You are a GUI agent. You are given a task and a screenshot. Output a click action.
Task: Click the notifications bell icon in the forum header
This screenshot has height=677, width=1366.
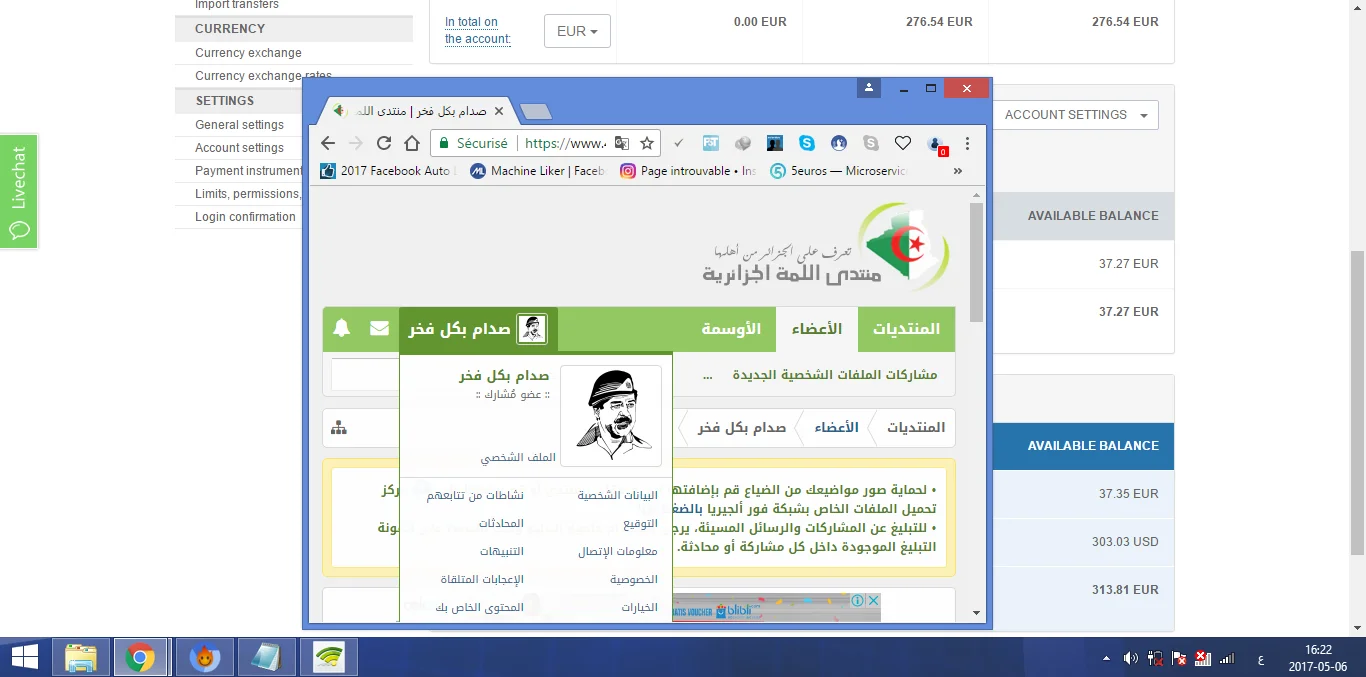click(342, 328)
